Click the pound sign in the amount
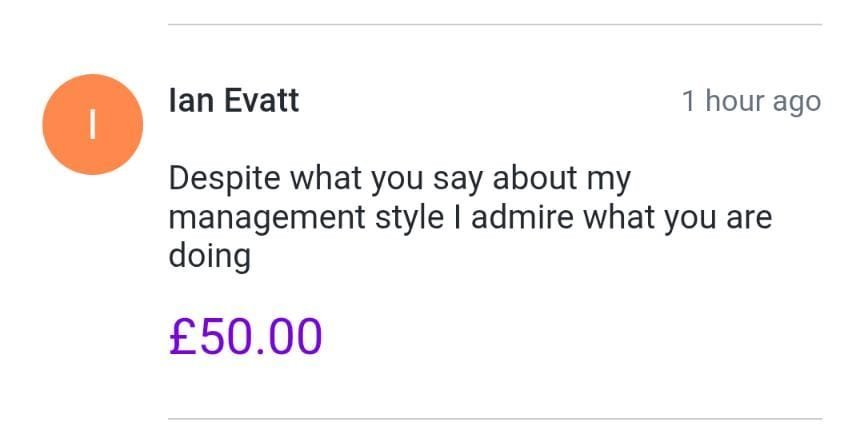Viewport: 864px width, 435px height. (x=181, y=336)
